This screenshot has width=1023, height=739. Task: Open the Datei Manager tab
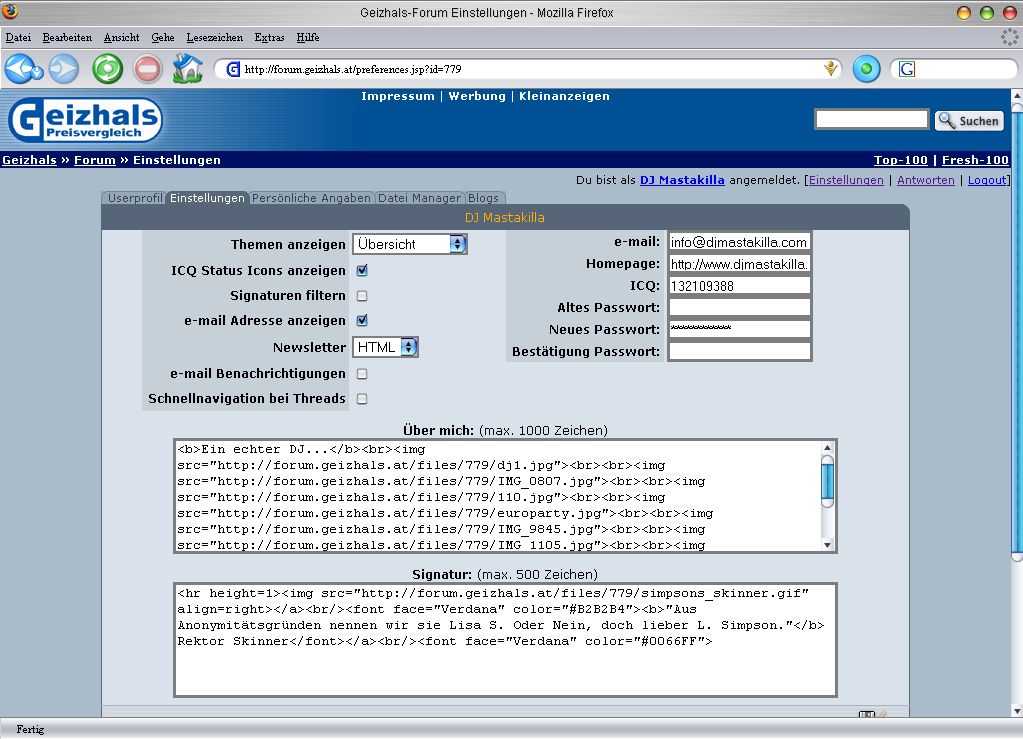(x=419, y=198)
